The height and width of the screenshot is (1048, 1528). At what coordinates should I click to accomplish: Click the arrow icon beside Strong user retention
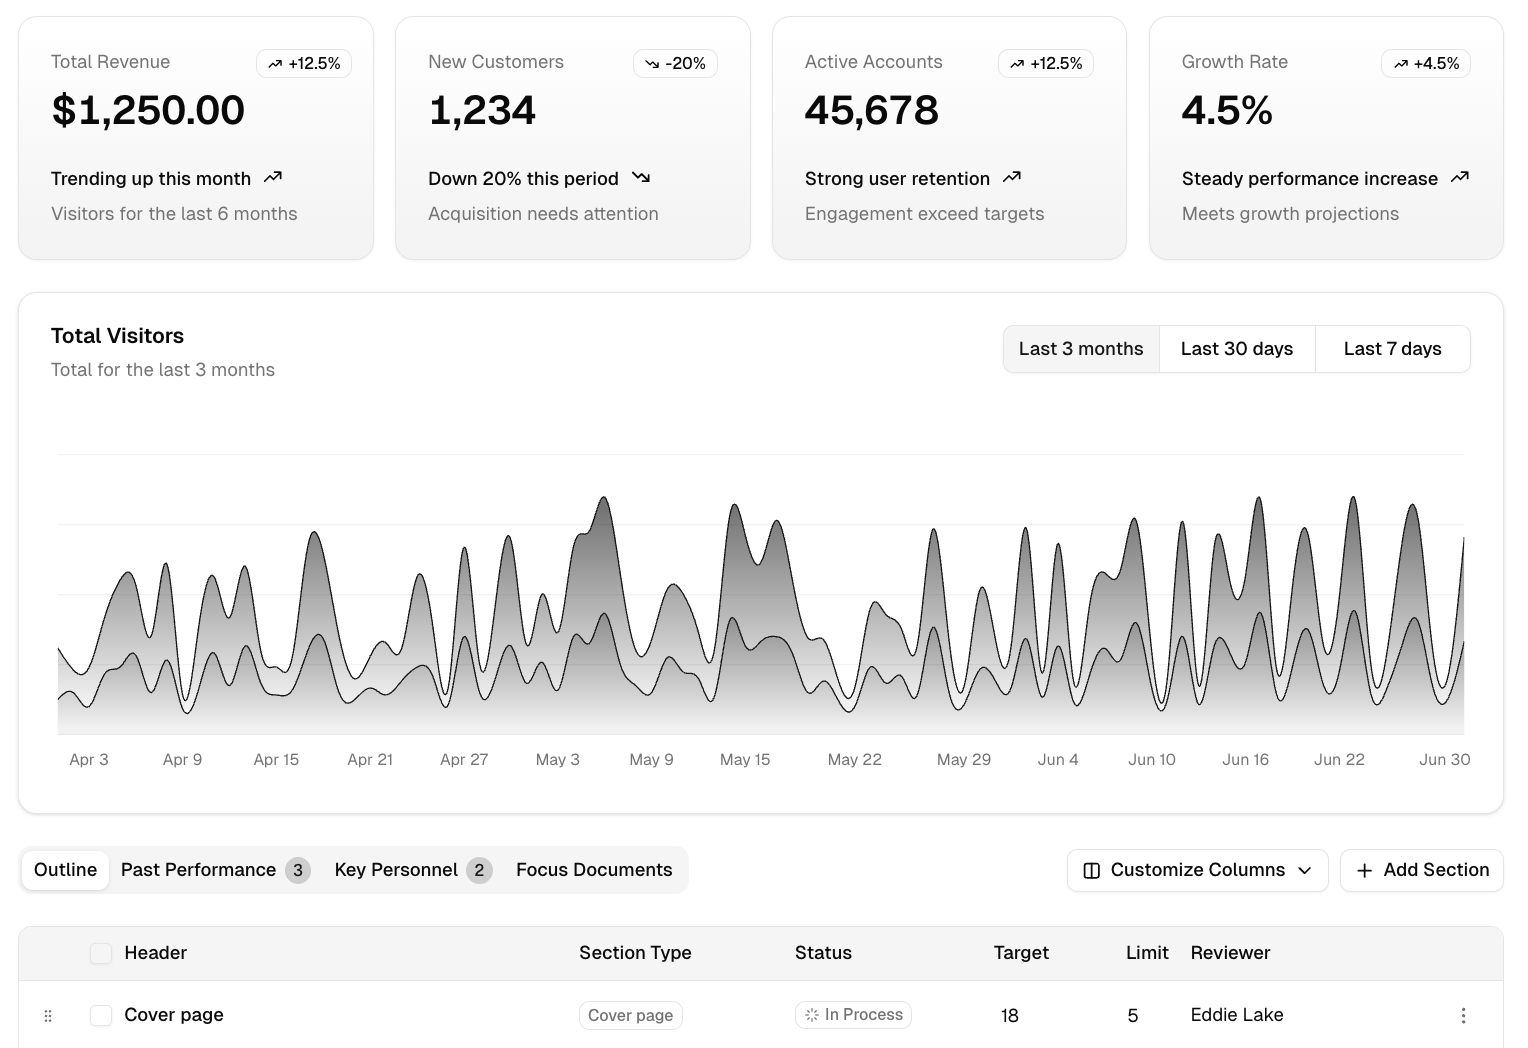[1012, 177]
